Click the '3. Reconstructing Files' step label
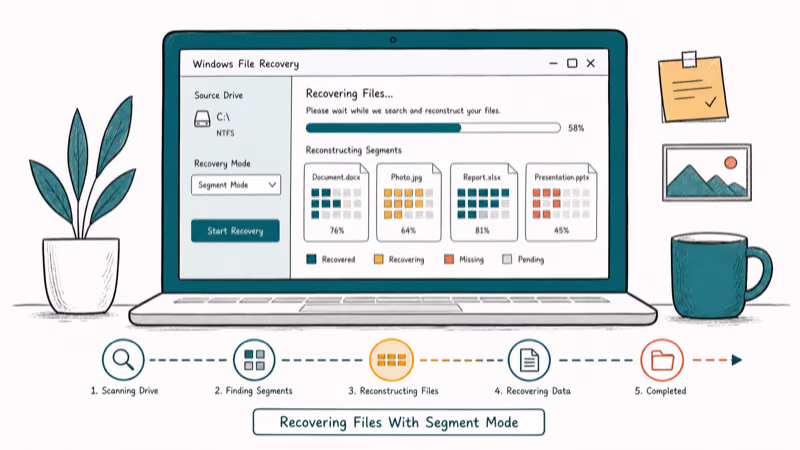Image resolution: width=800 pixels, height=450 pixels. tap(393, 391)
